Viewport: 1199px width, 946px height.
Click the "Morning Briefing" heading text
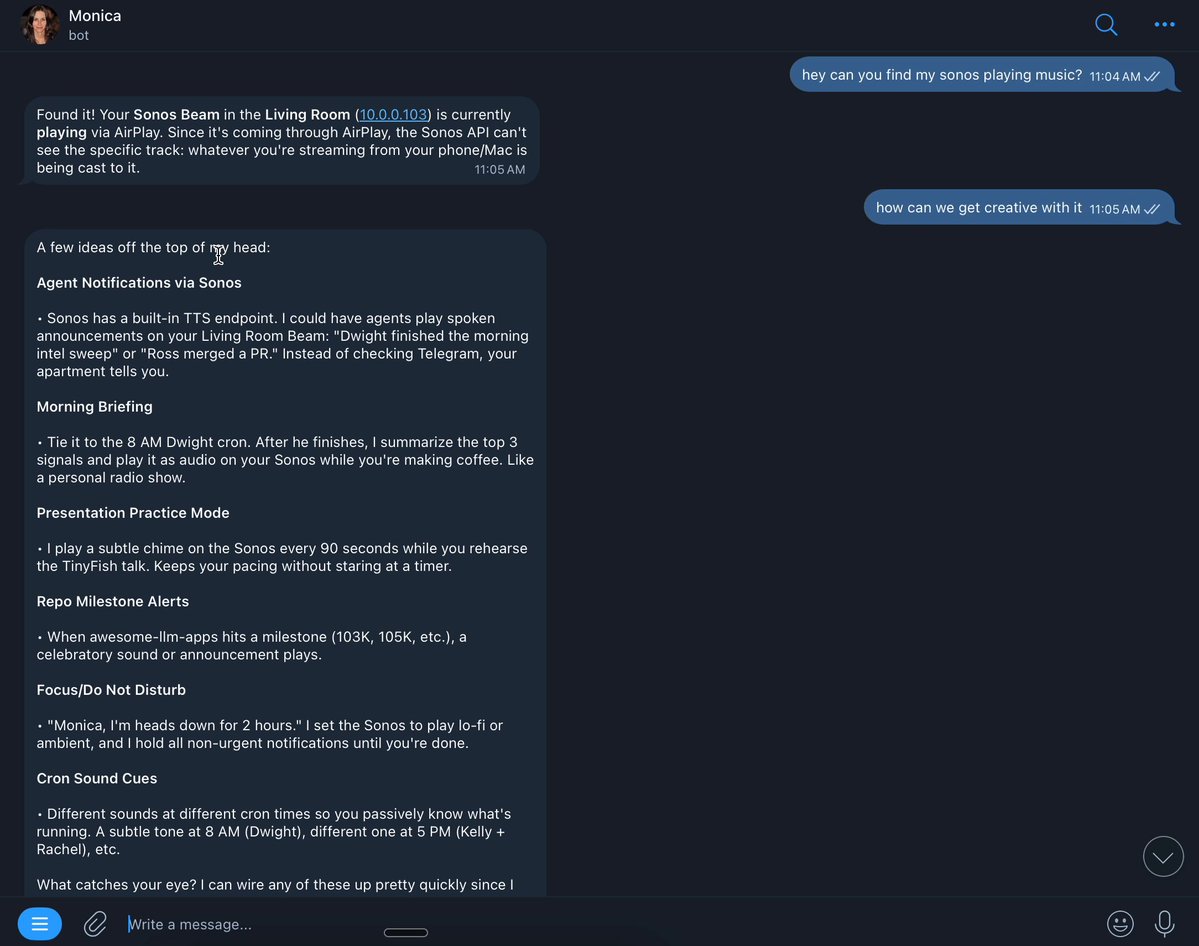(x=95, y=407)
